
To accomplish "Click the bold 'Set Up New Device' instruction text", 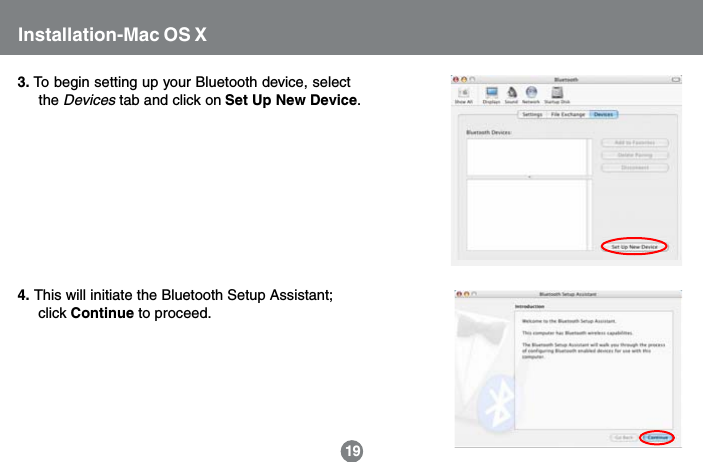I will [291, 100].
